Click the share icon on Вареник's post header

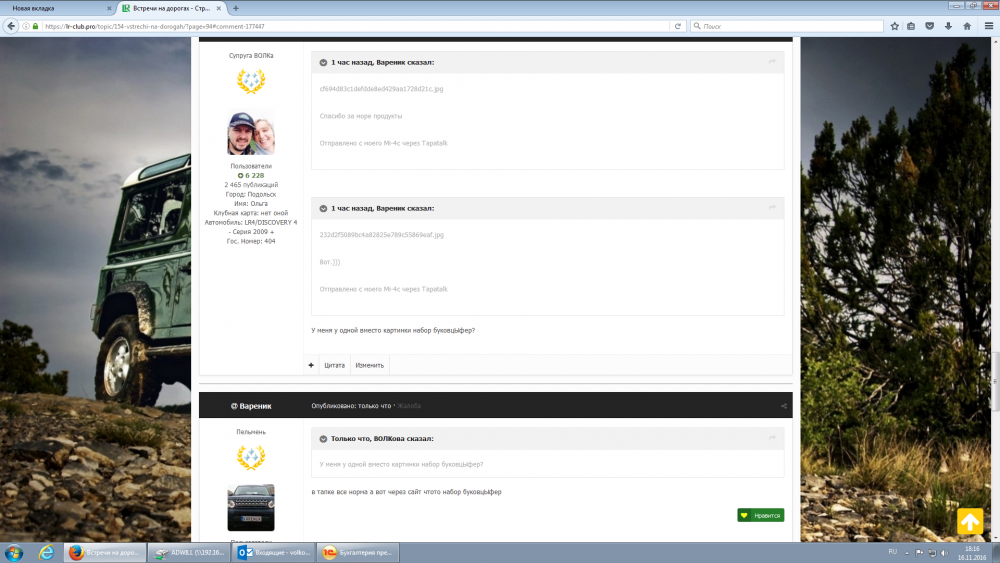coord(783,406)
